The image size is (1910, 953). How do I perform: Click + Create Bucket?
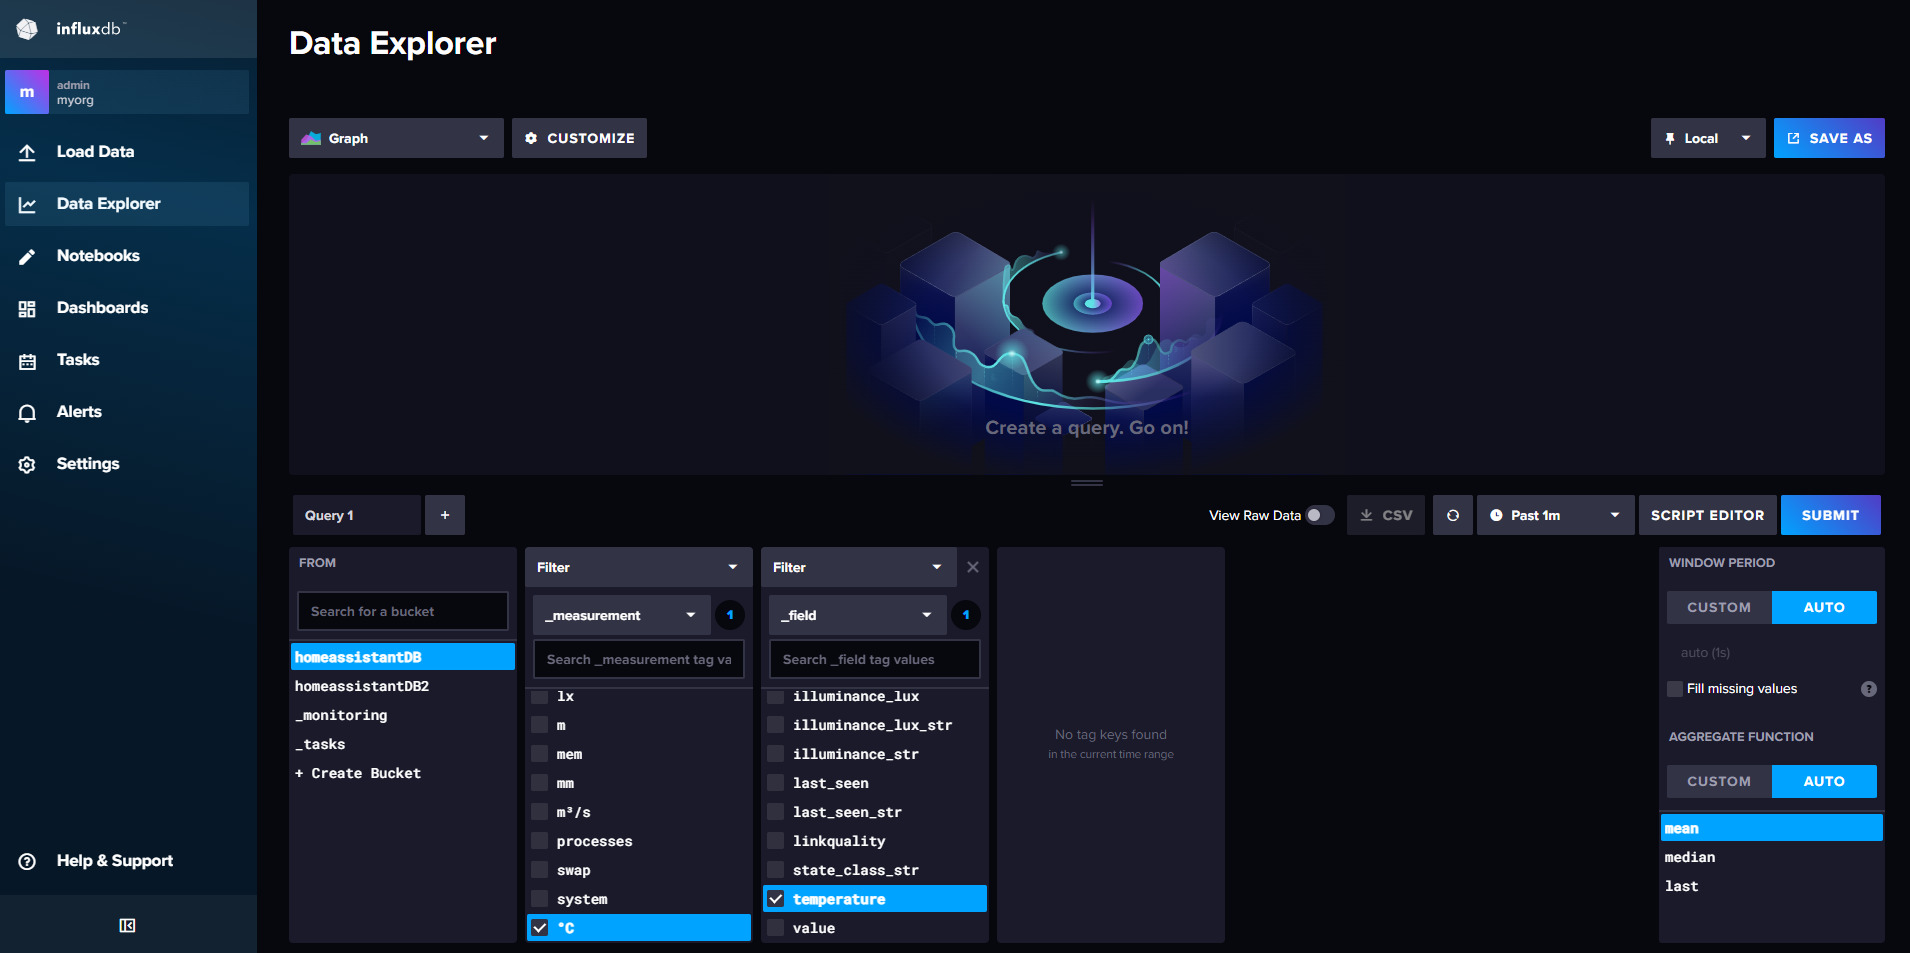click(402, 773)
